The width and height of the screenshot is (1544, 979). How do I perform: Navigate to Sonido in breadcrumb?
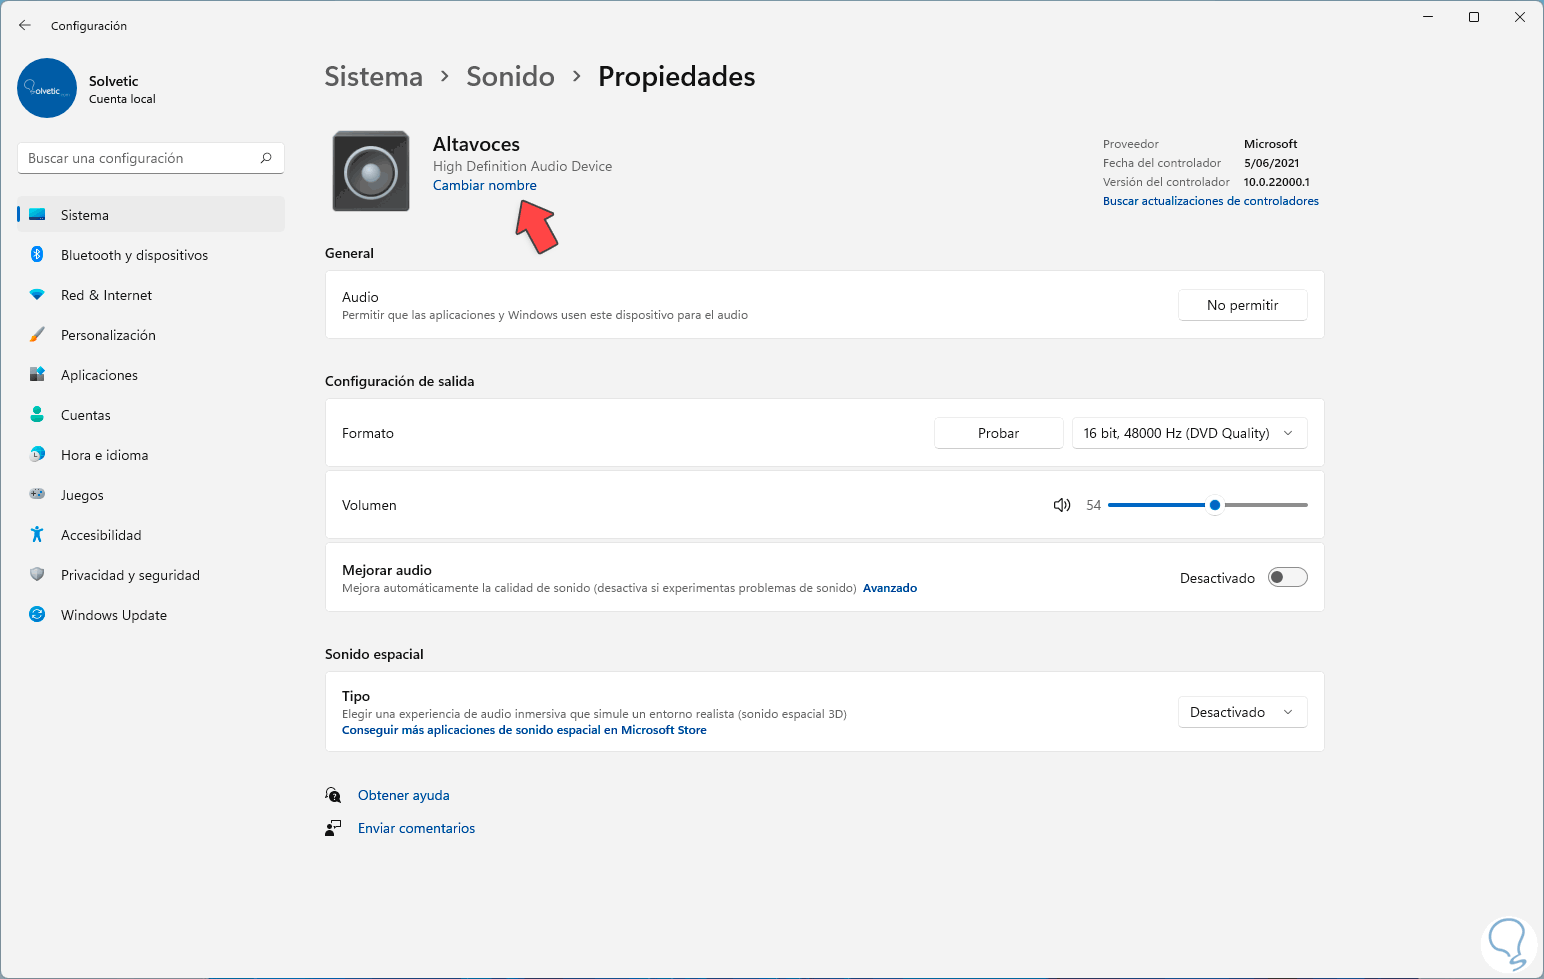click(x=510, y=77)
